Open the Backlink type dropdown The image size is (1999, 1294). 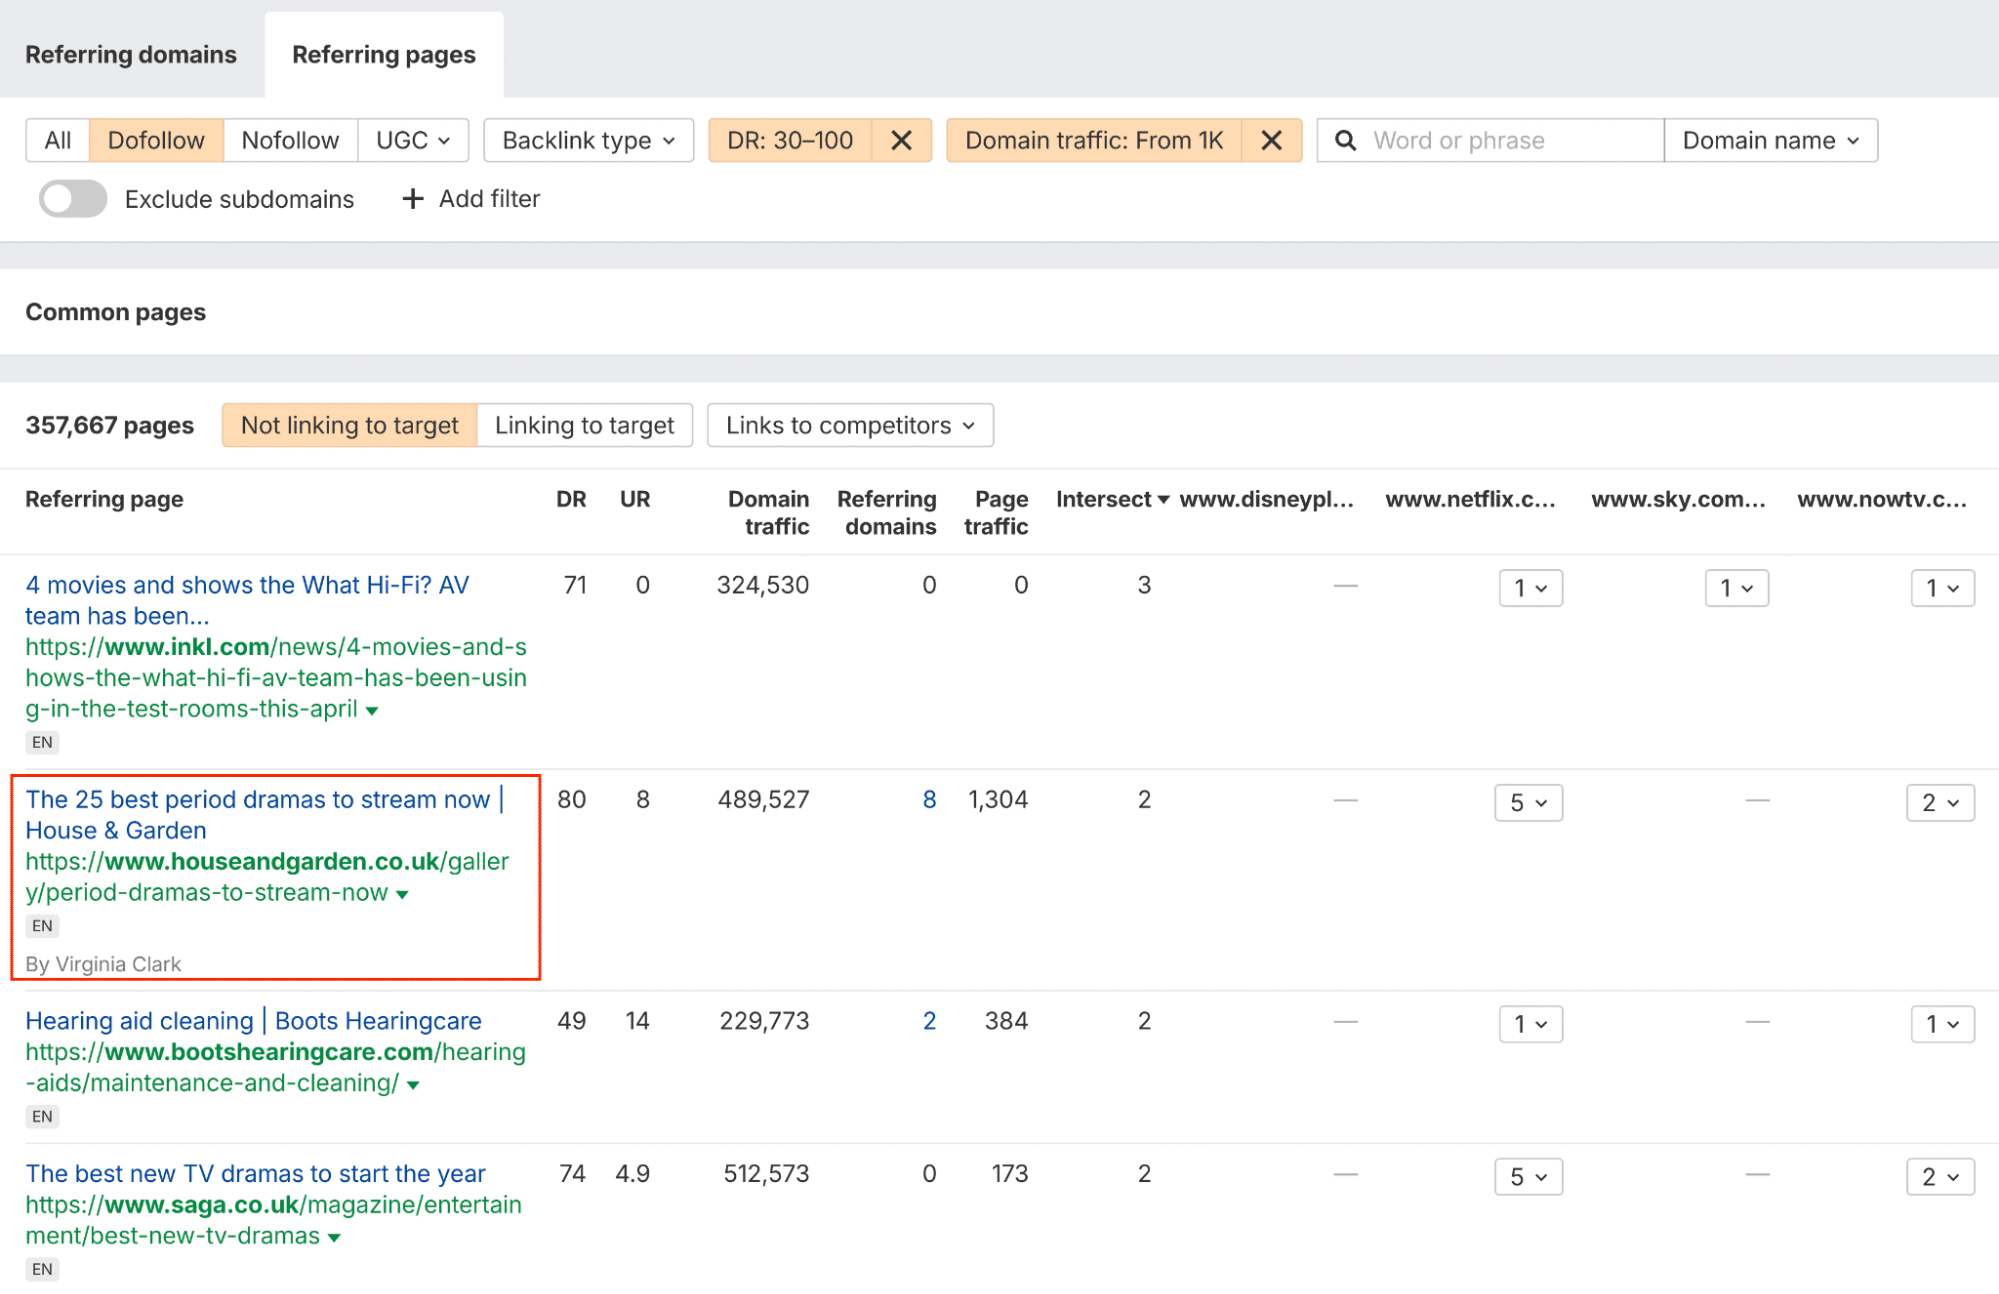click(588, 141)
